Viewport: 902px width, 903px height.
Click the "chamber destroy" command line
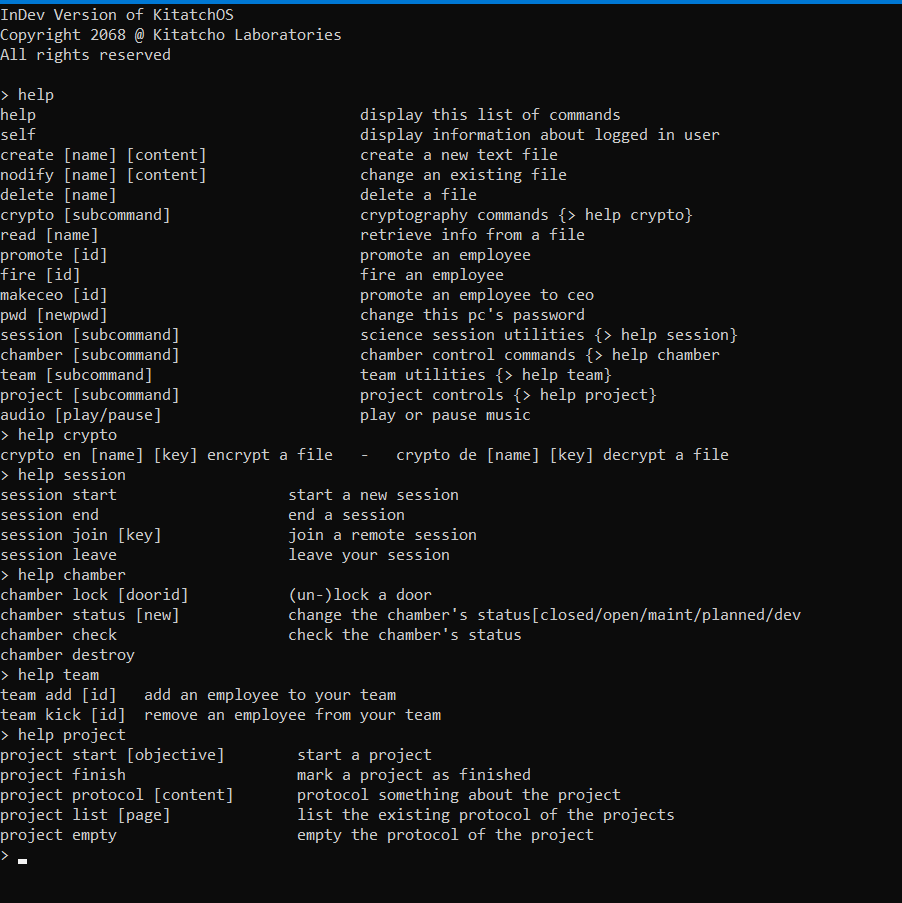click(68, 655)
